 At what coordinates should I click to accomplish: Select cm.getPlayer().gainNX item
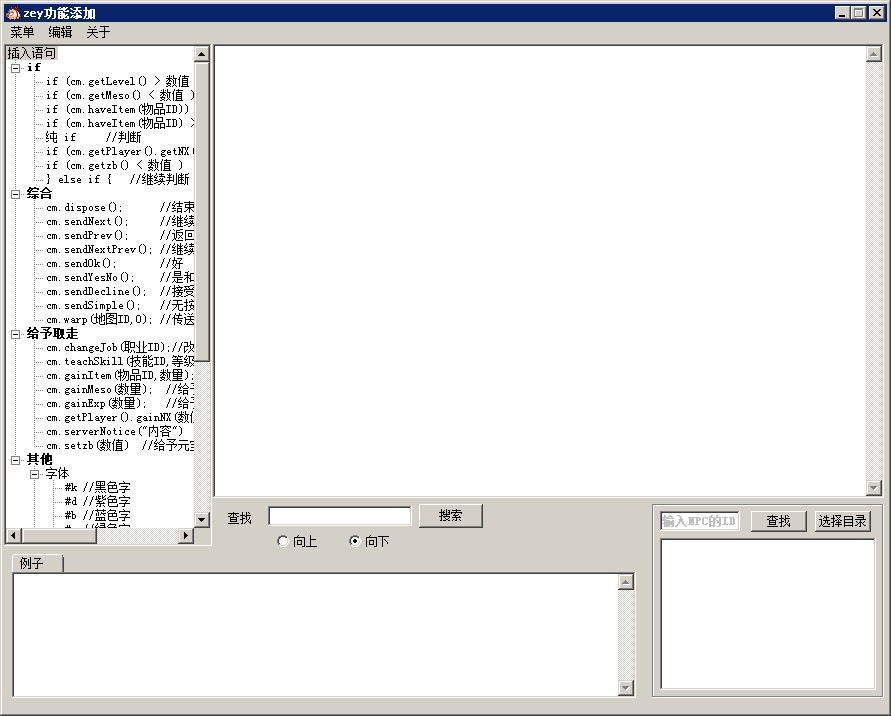click(120, 418)
